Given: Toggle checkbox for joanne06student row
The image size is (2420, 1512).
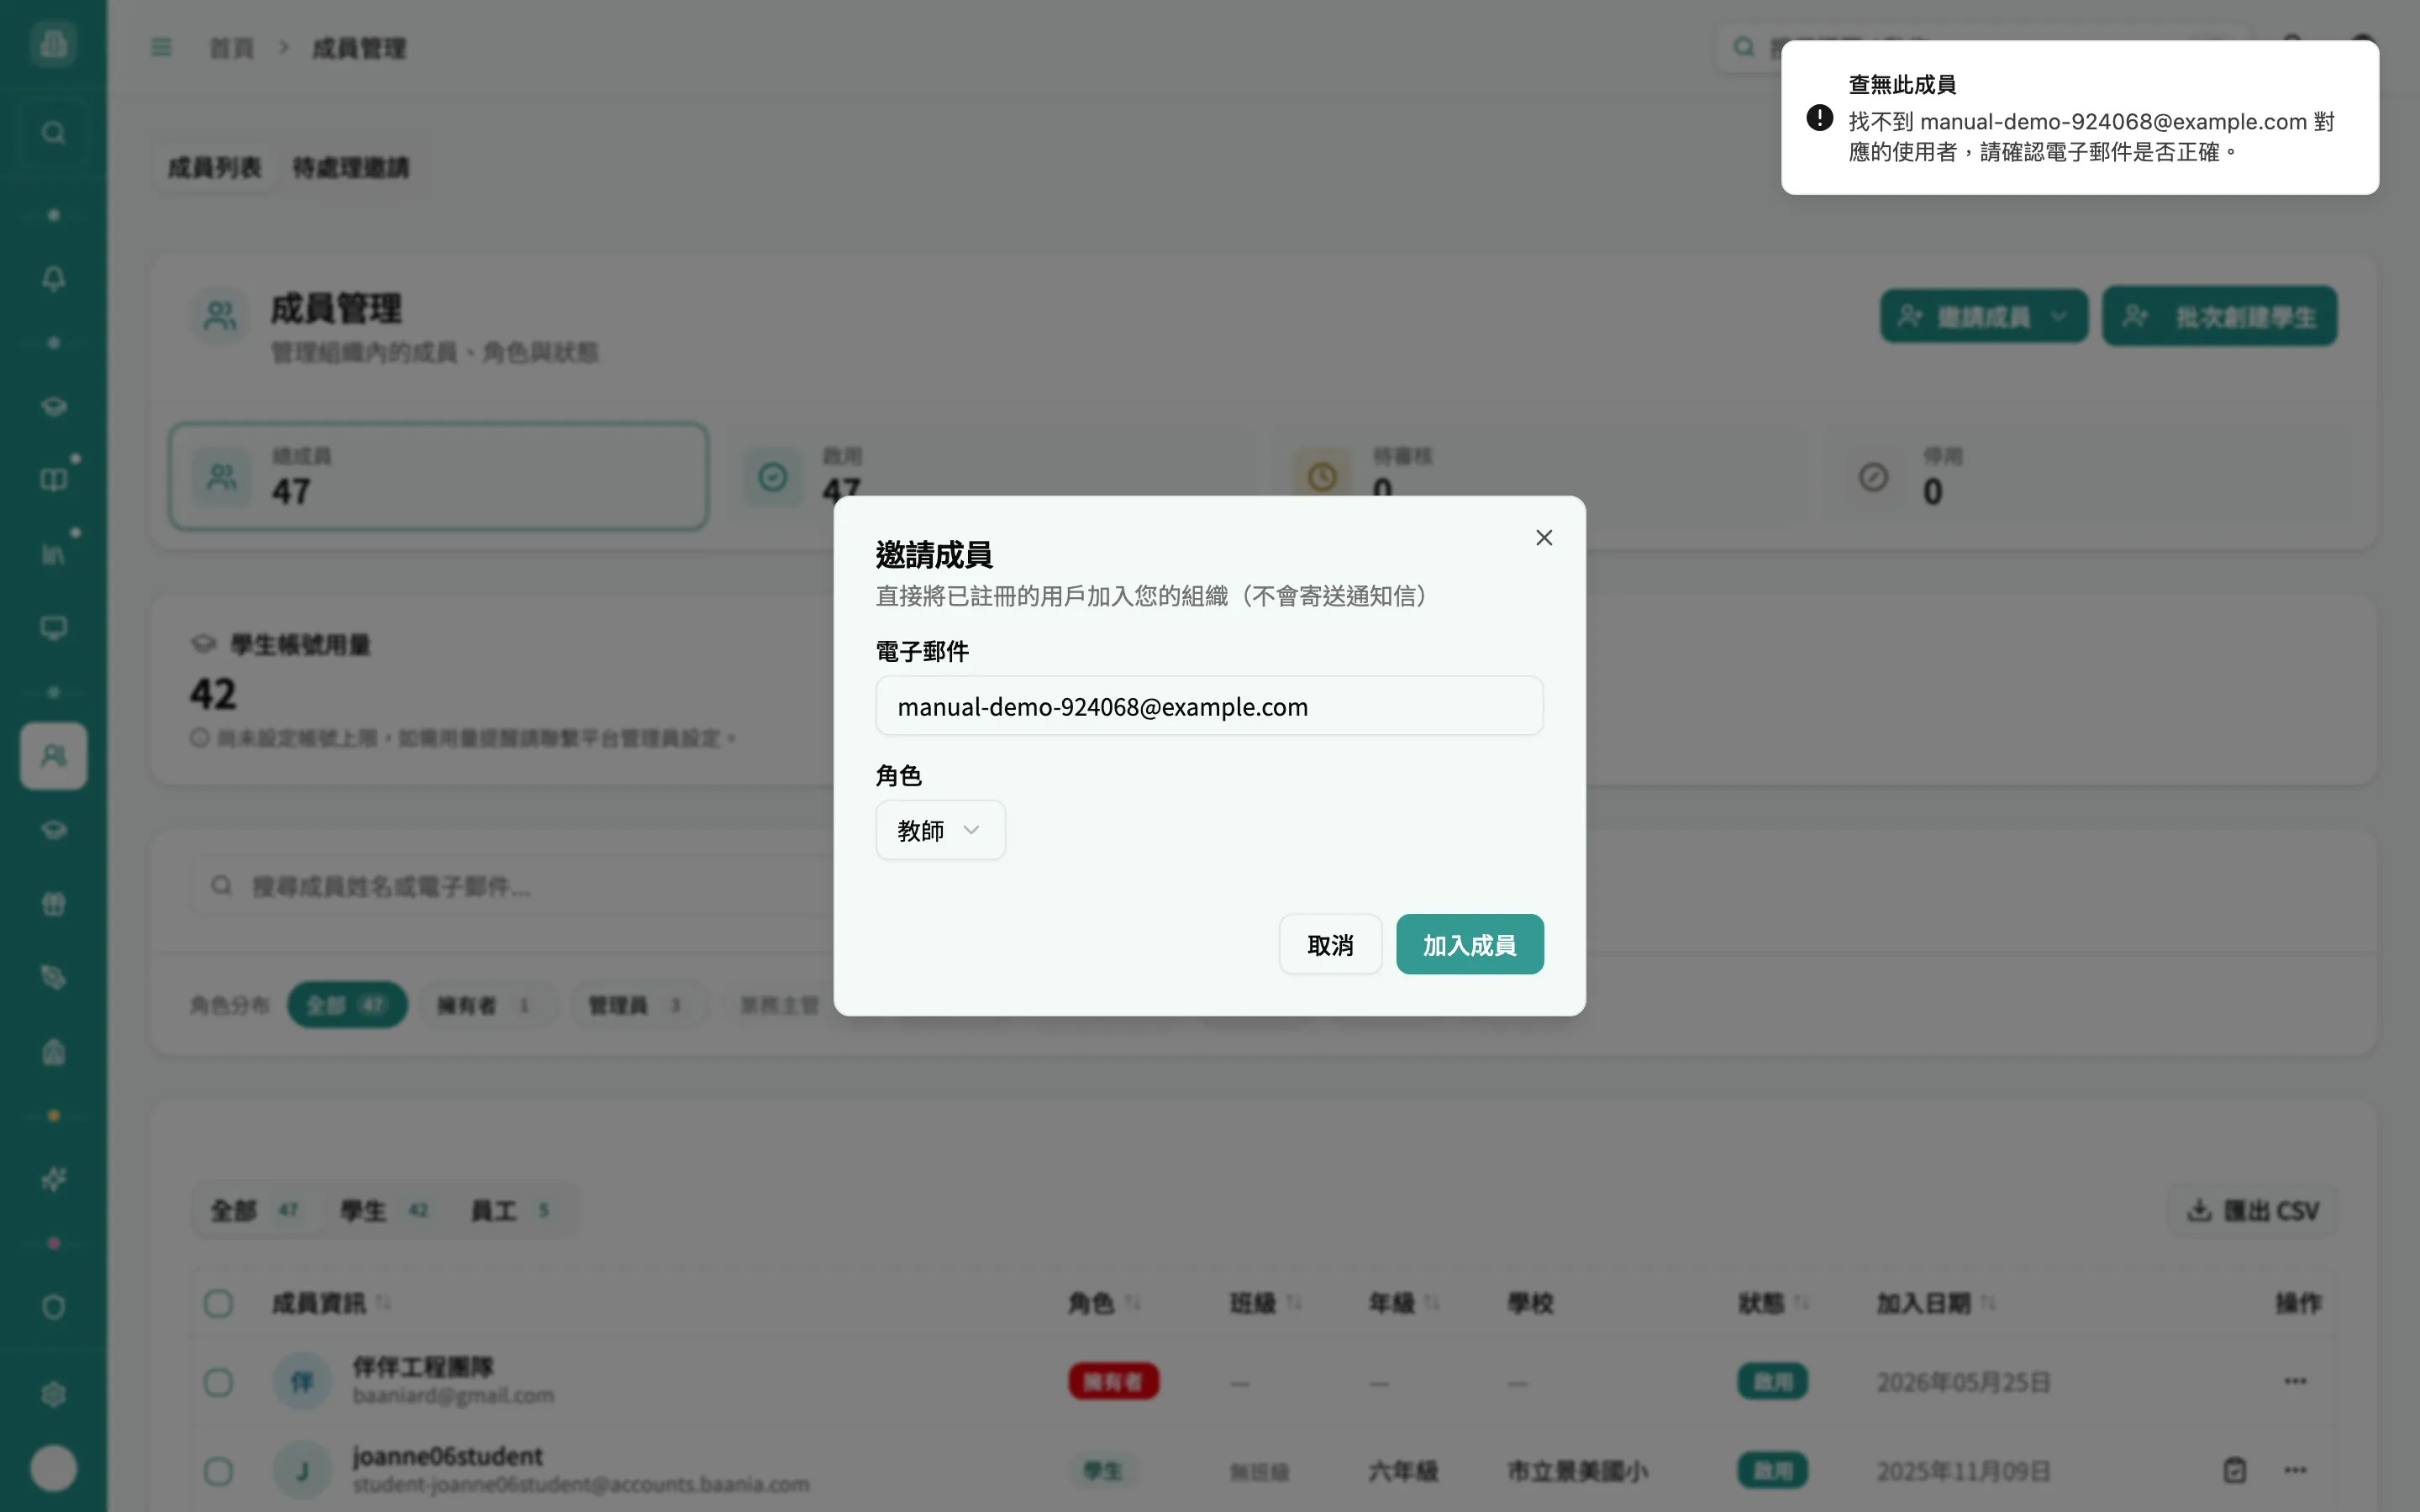Looking at the screenshot, I should click(218, 1471).
